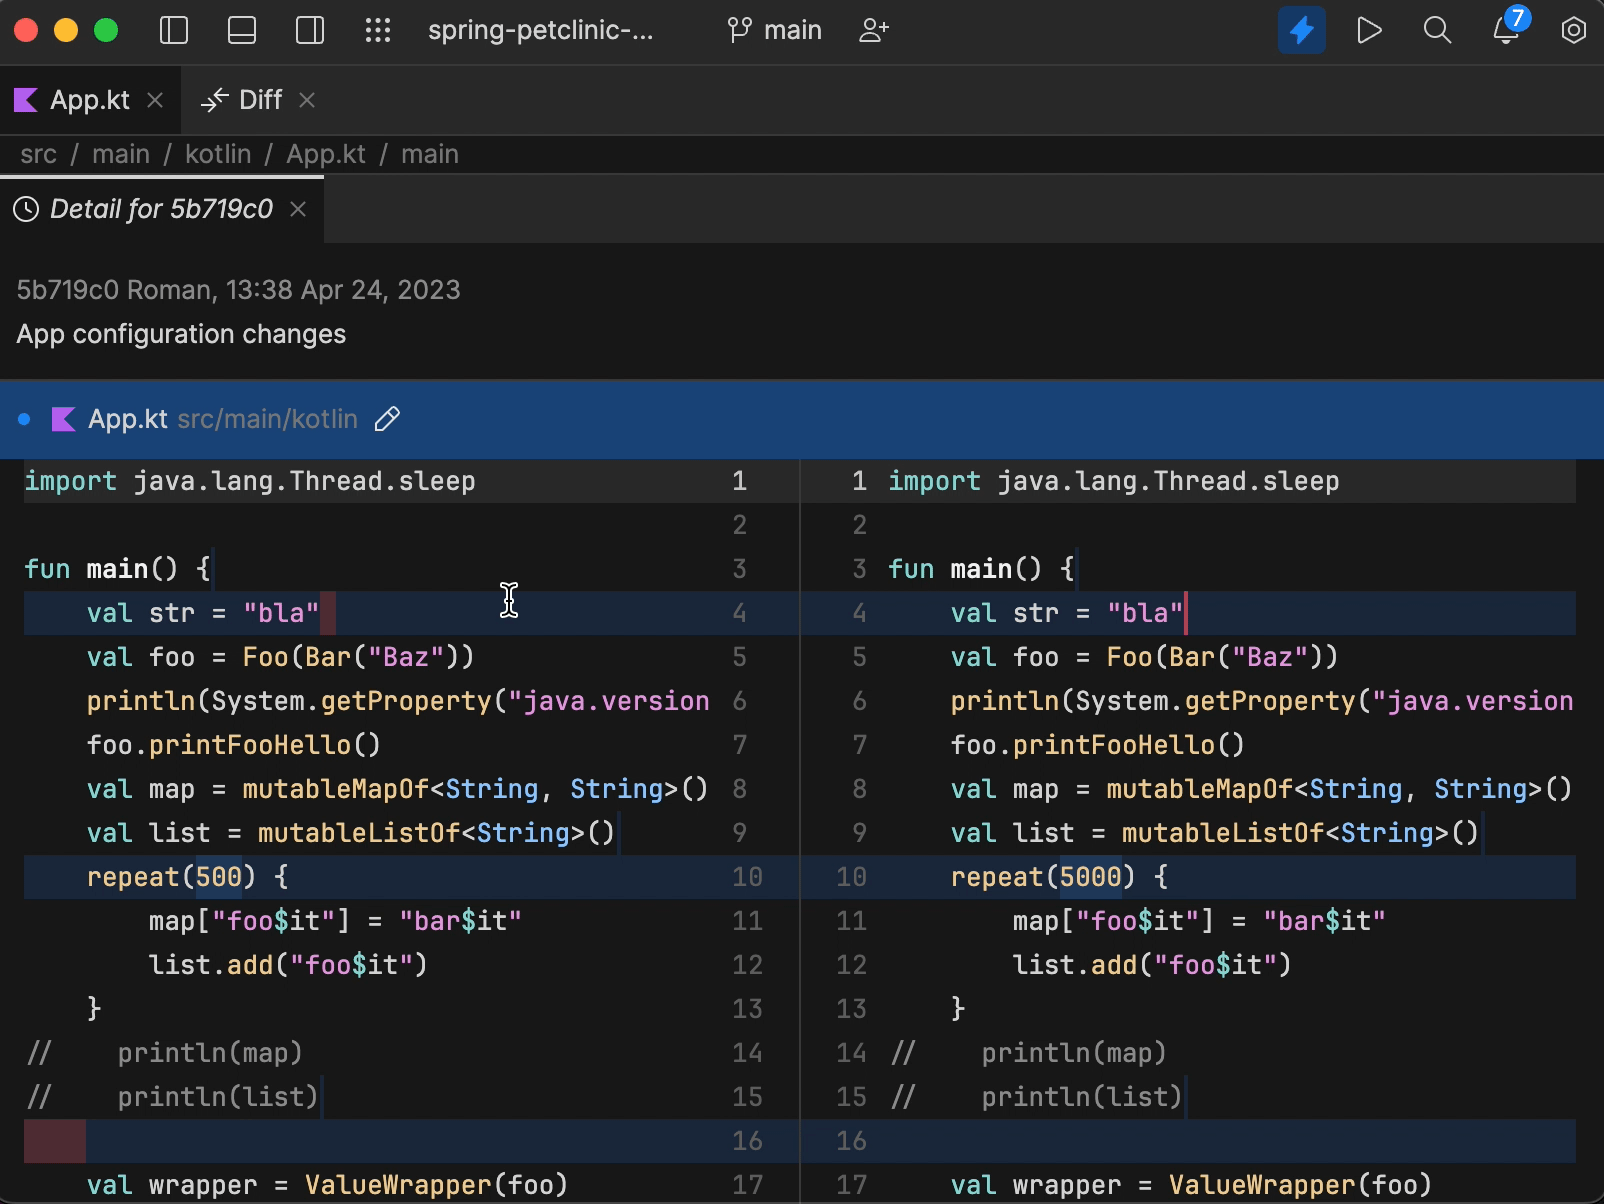Open the main branch selector
This screenshot has height=1204, width=1604.
775,30
